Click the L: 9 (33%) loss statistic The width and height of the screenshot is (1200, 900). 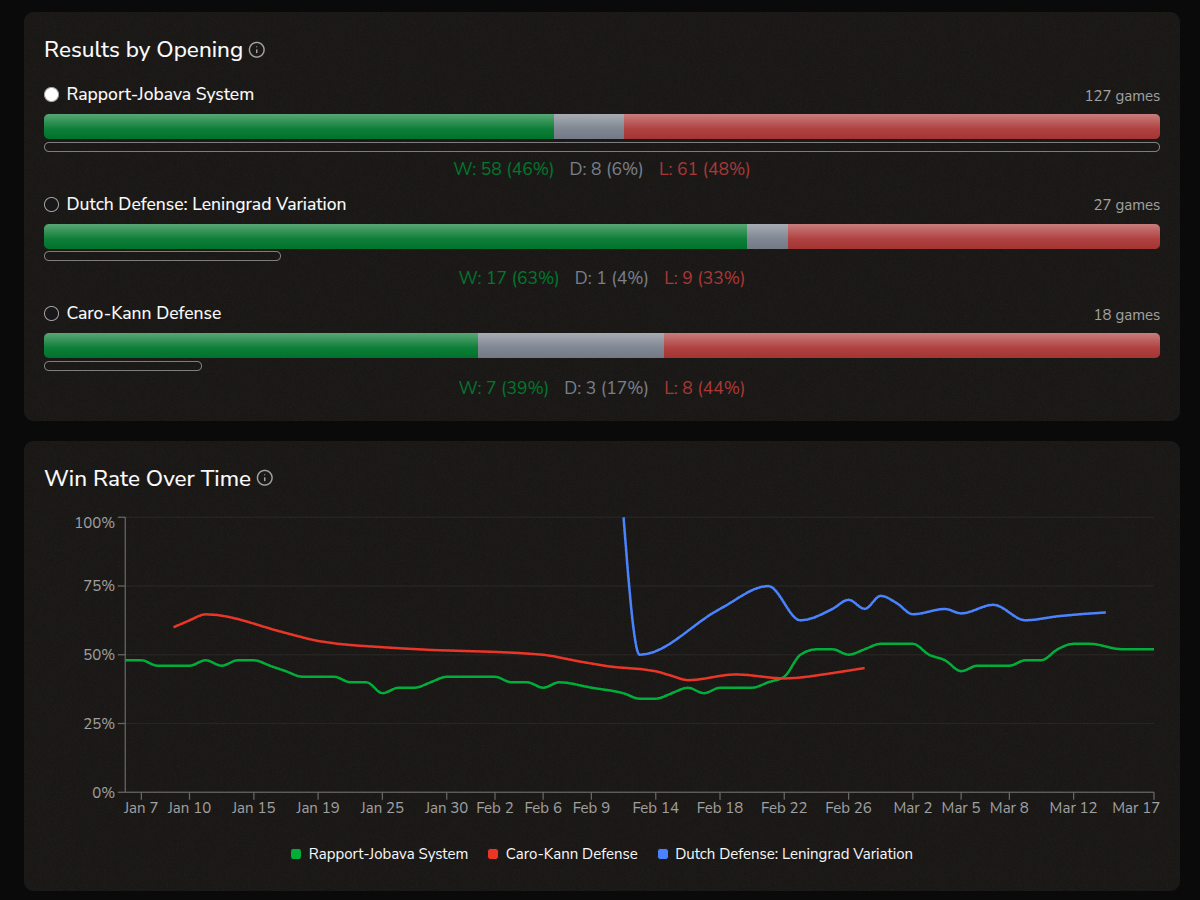click(704, 278)
